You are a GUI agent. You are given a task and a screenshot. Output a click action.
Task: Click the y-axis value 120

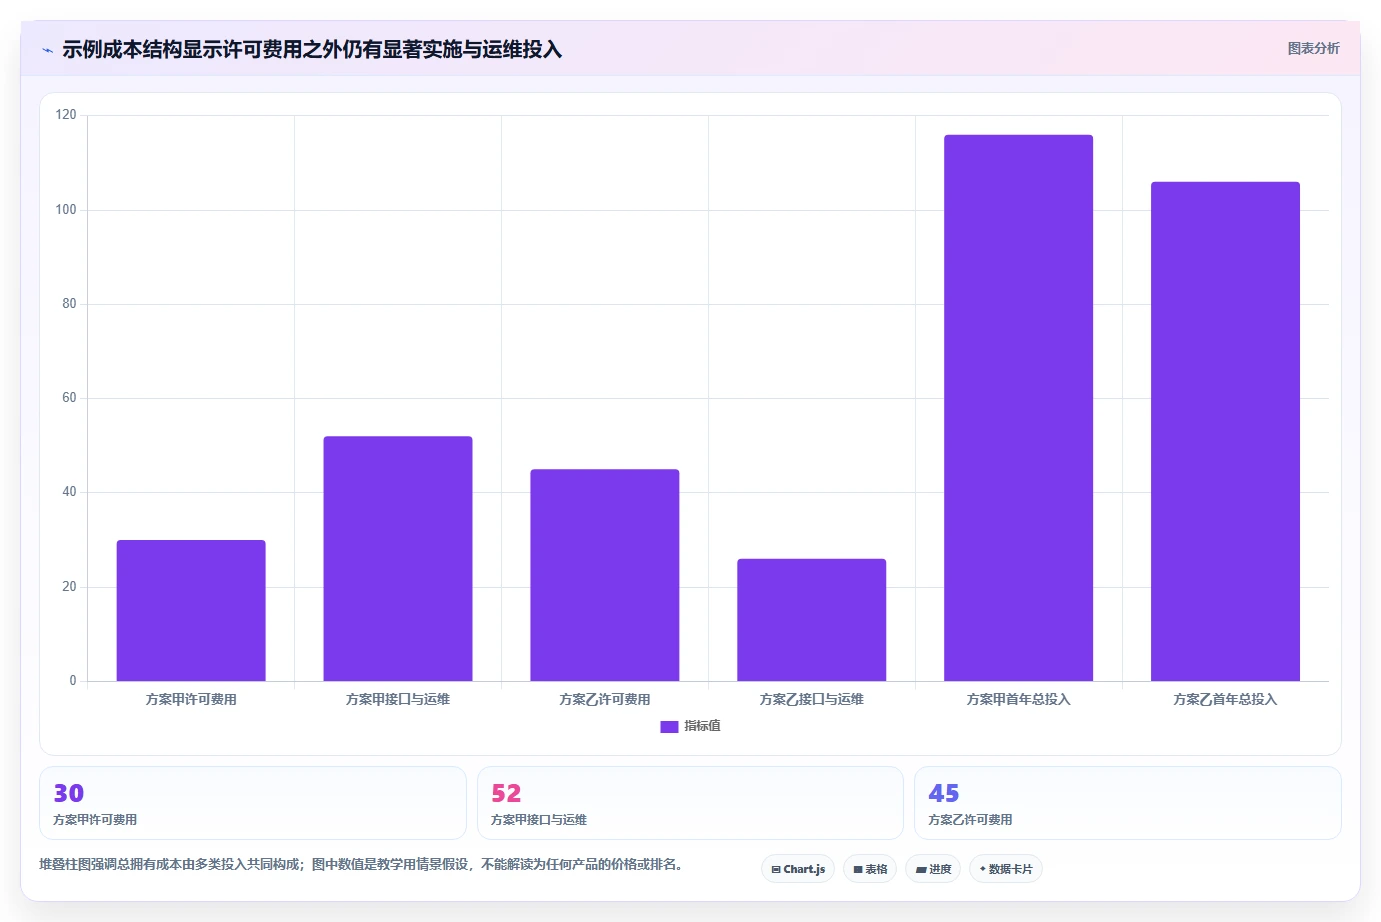pos(66,115)
